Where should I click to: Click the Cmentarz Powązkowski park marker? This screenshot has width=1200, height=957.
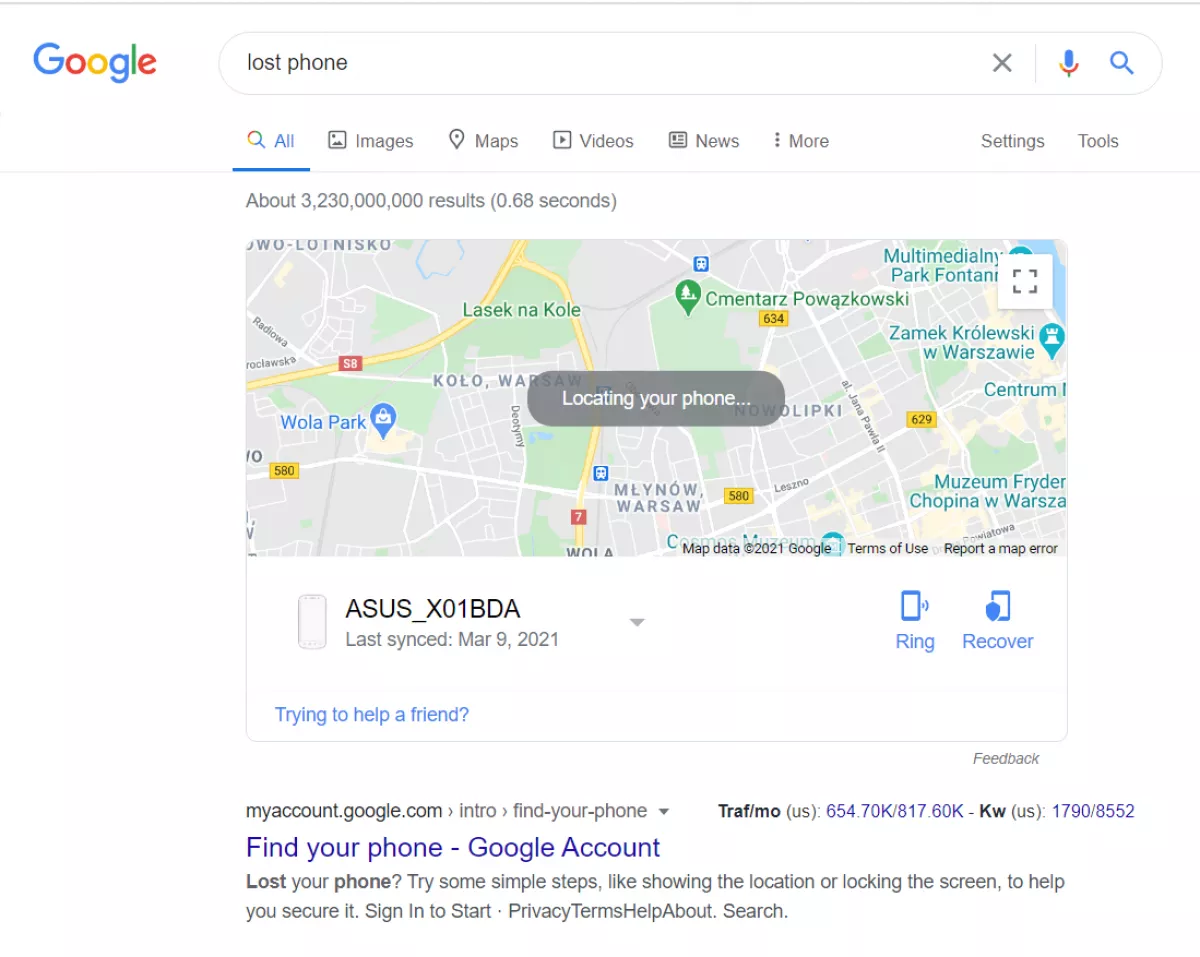[687, 296]
